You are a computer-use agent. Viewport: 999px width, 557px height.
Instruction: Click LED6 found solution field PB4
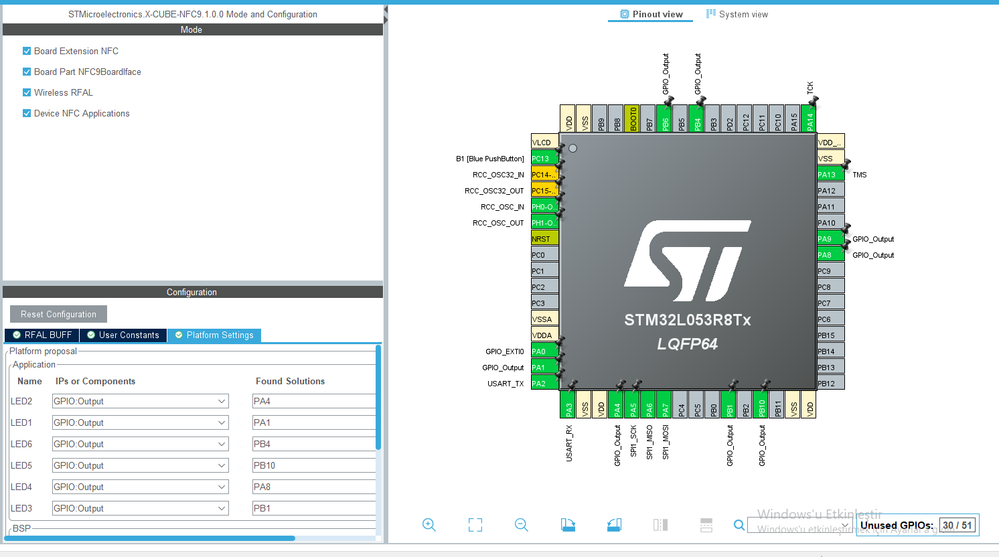click(313, 444)
